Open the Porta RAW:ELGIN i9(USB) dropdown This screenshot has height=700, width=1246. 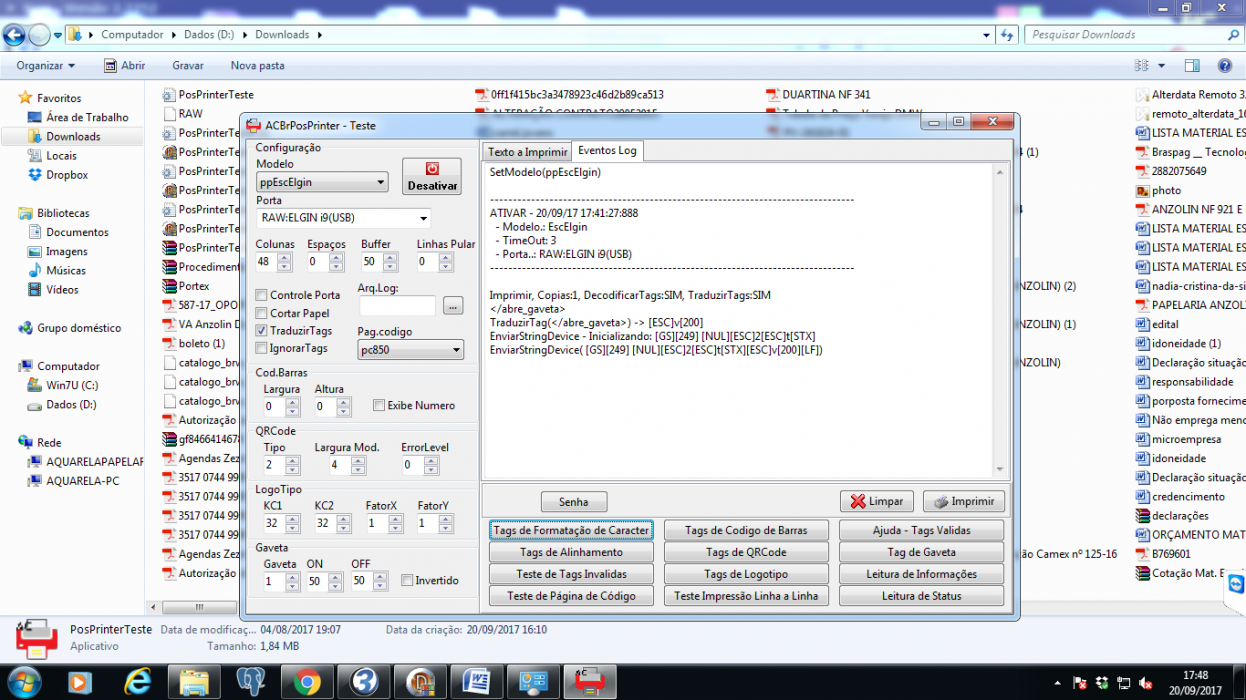tap(344, 218)
